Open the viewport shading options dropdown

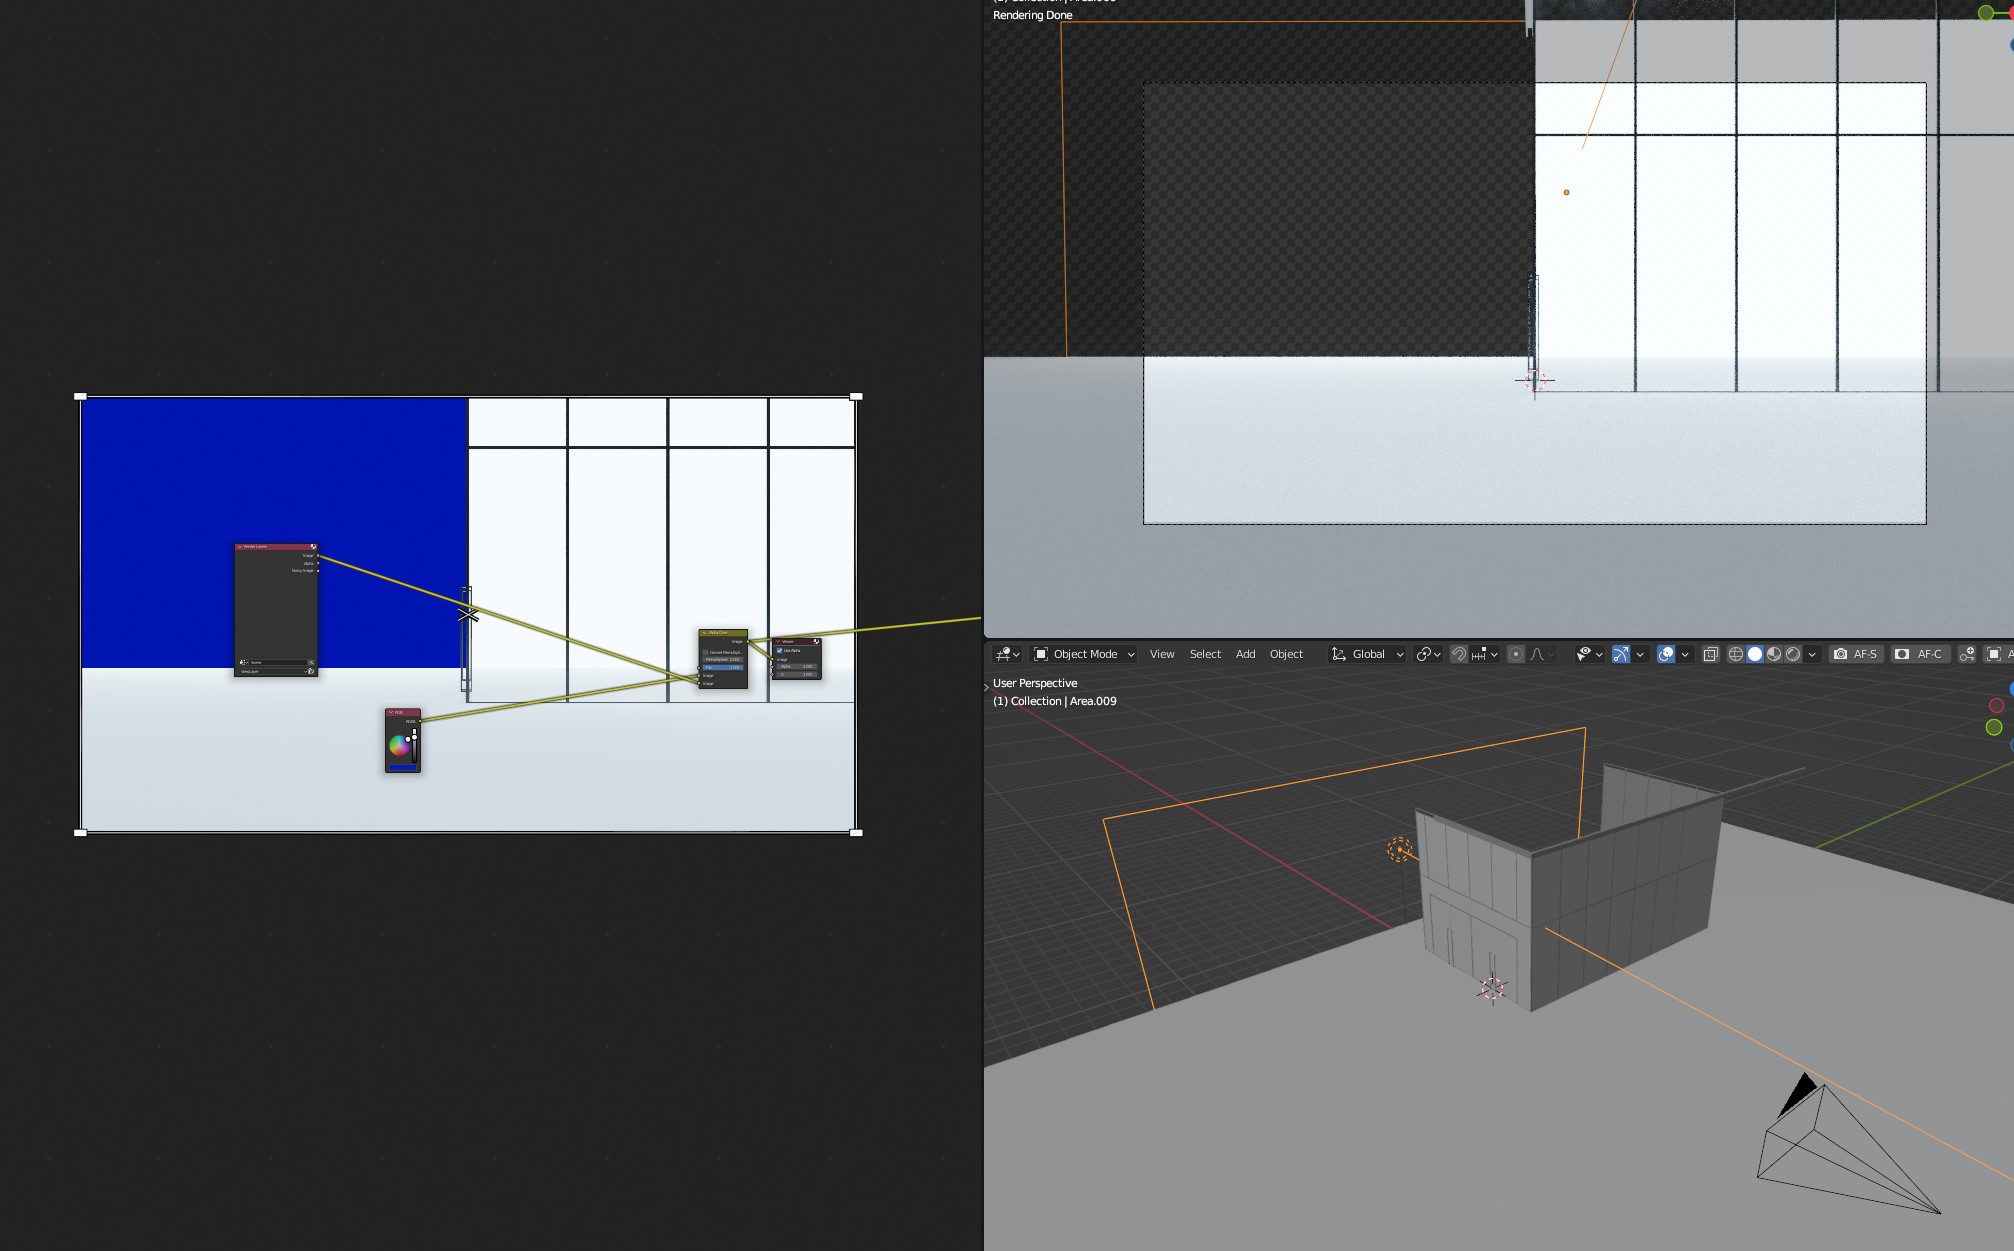1811,654
